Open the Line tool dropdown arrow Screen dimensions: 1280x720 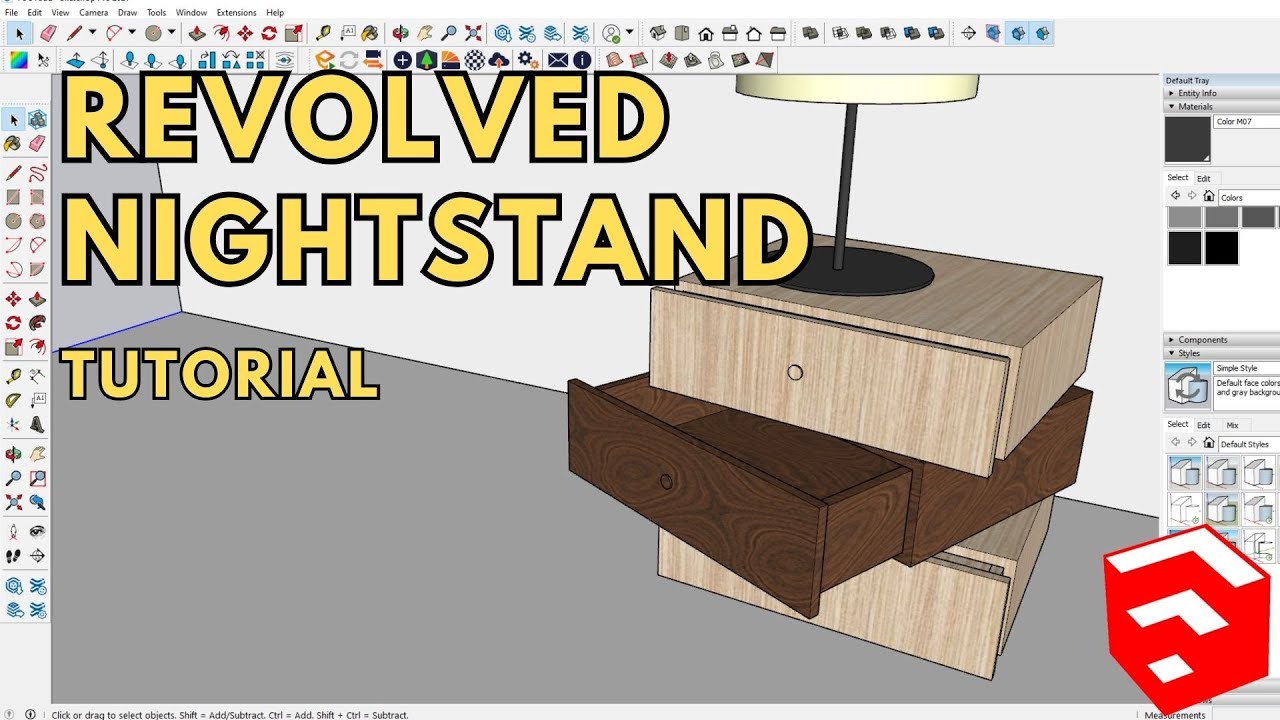[92, 33]
